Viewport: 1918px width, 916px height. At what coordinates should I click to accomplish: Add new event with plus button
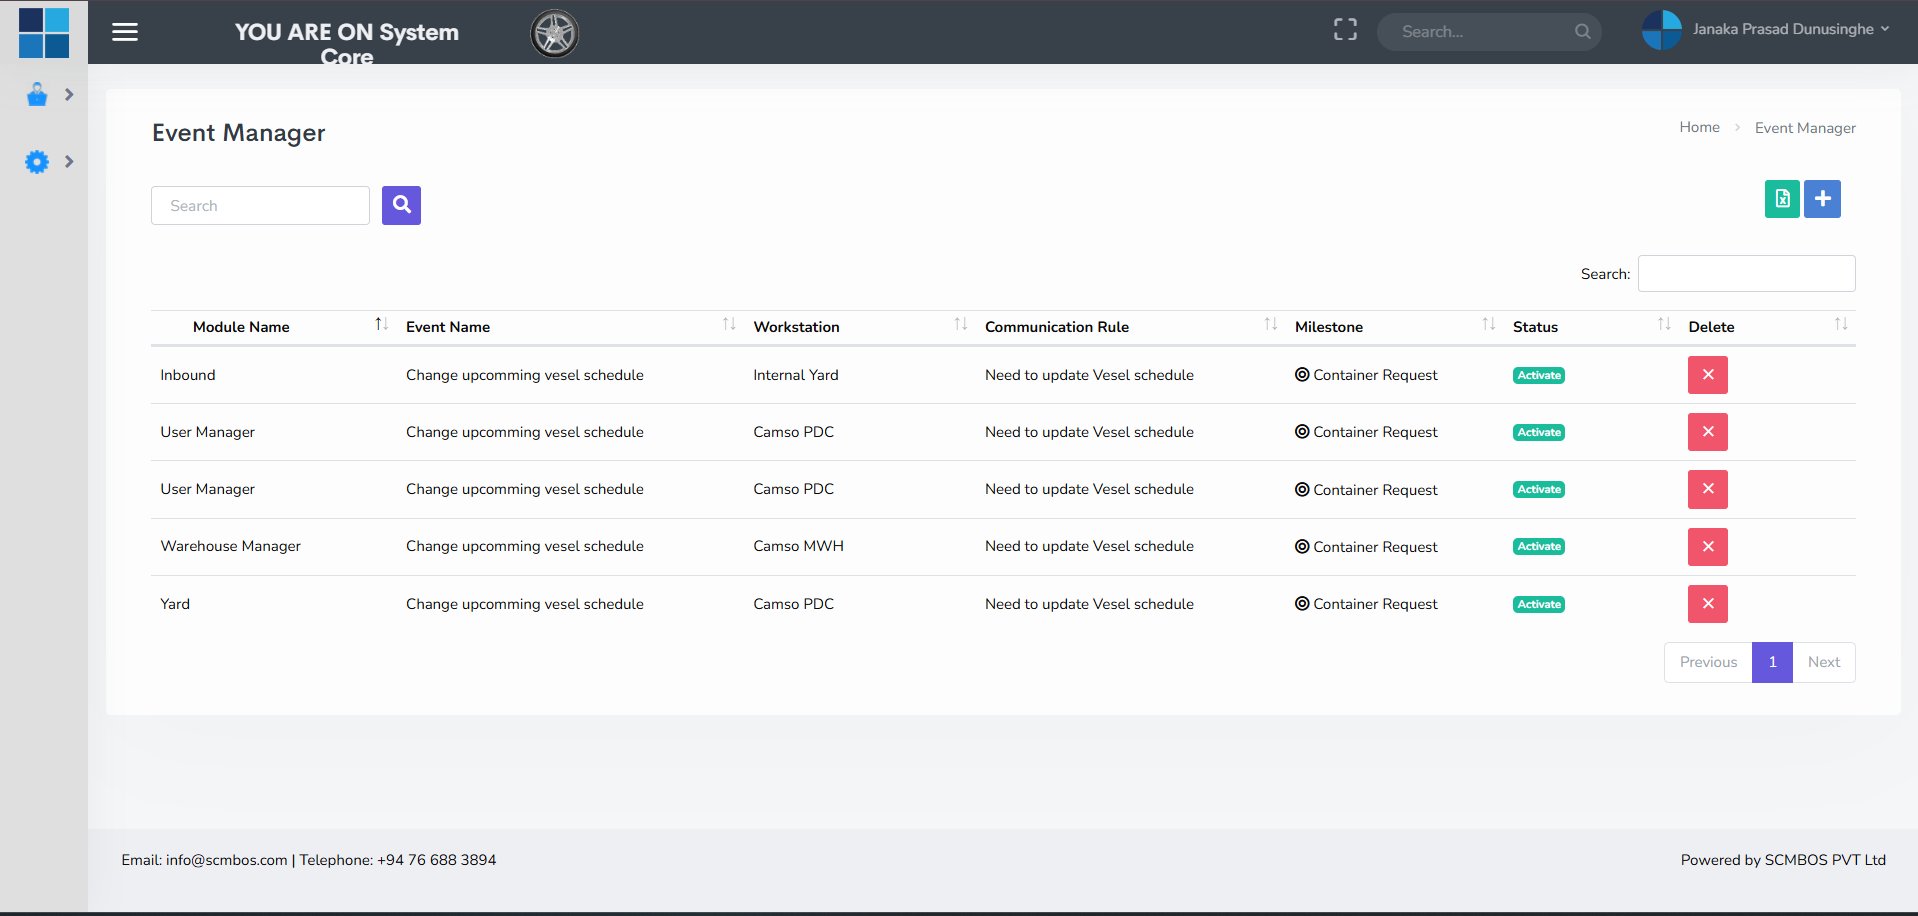point(1822,199)
